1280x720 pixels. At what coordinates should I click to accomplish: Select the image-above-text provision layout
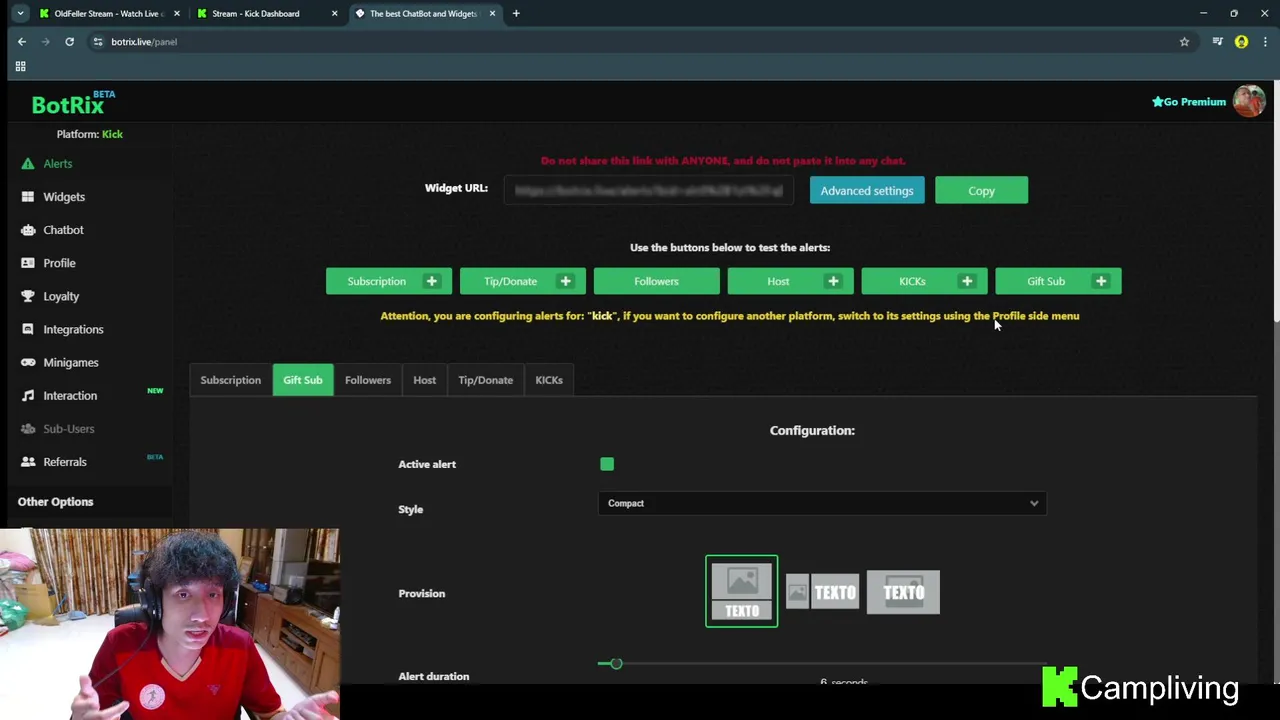tap(741, 591)
